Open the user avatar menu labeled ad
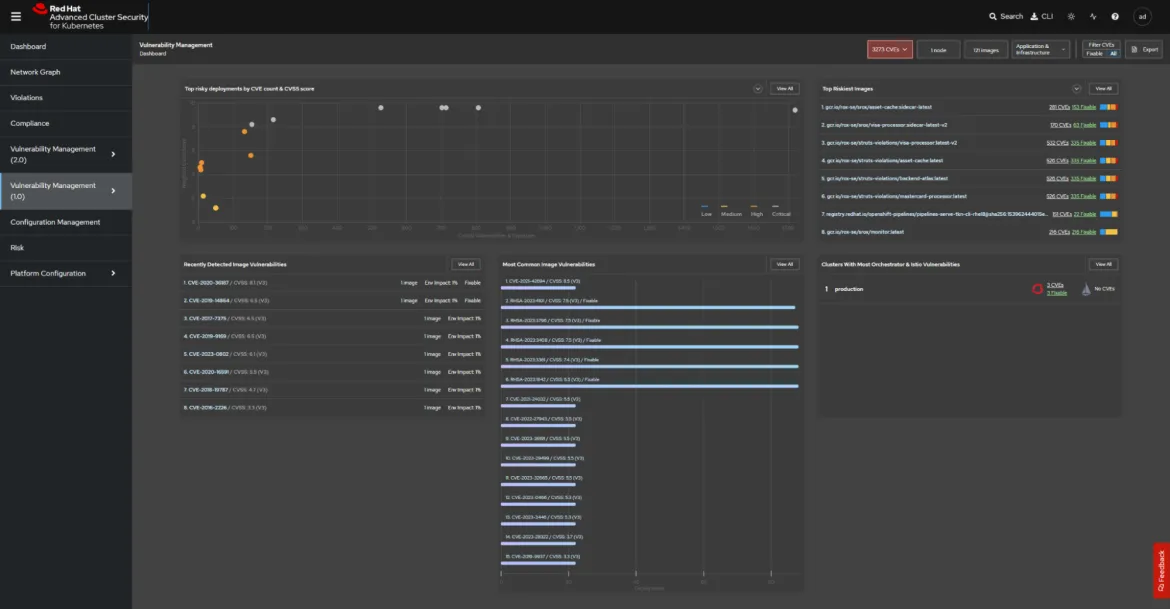This screenshot has height=609, width=1170. (1141, 16)
